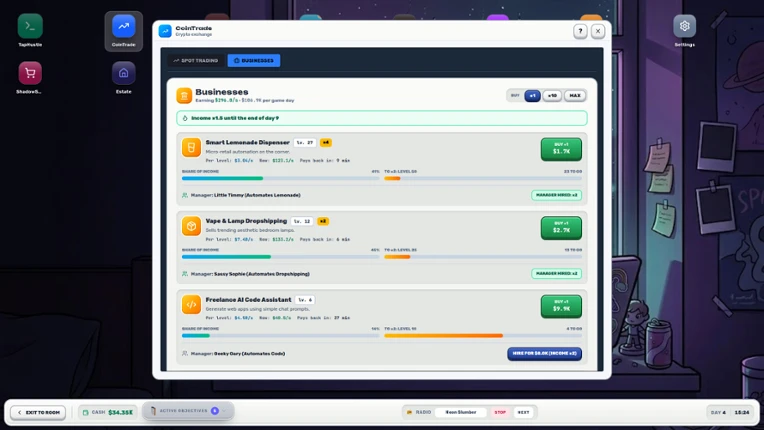Image resolution: width=764 pixels, height=430 pixels.
Task: Set buy amount to x1
Action: pos(533,95)
